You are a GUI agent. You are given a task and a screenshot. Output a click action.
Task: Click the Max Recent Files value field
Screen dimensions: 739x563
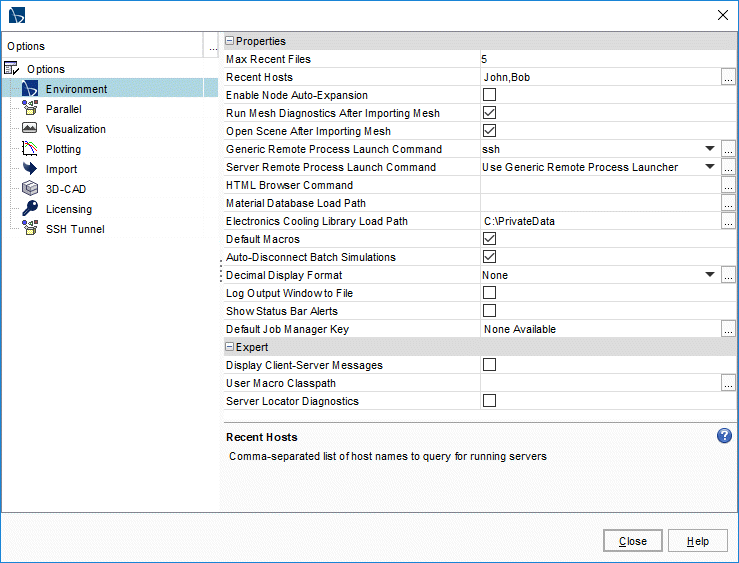coord(600,59)
